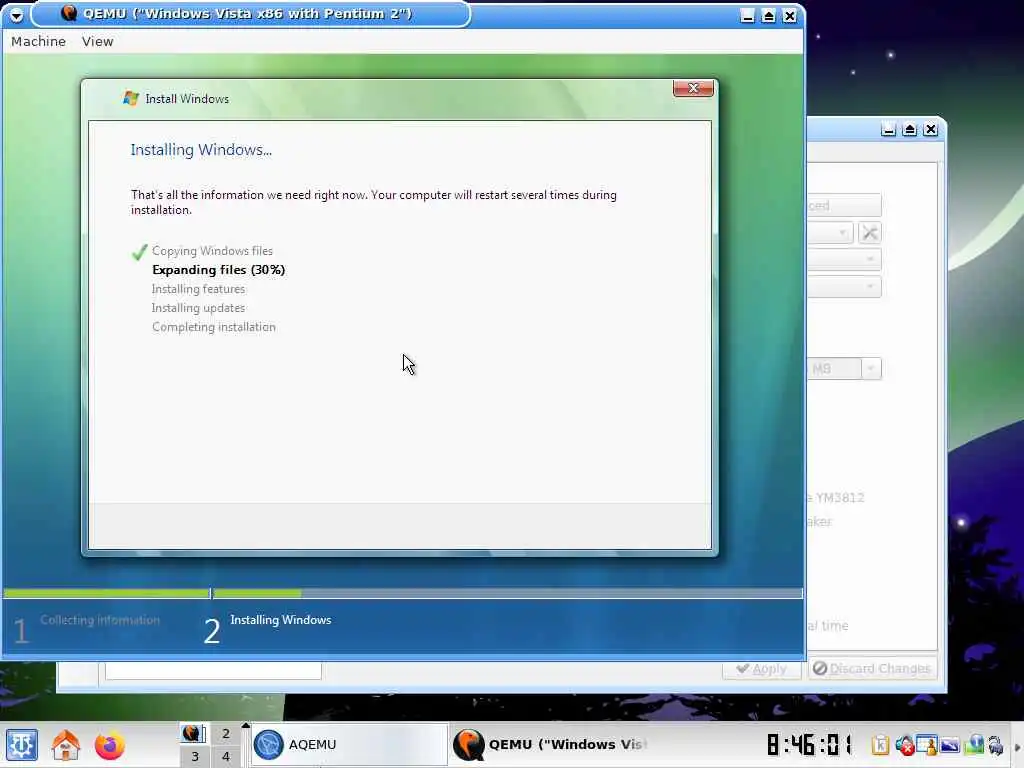Viewport: 1024px width, 768px height.
Task: Click the user window tray icon
Action: pyautogui.click(x=927, y=745)
